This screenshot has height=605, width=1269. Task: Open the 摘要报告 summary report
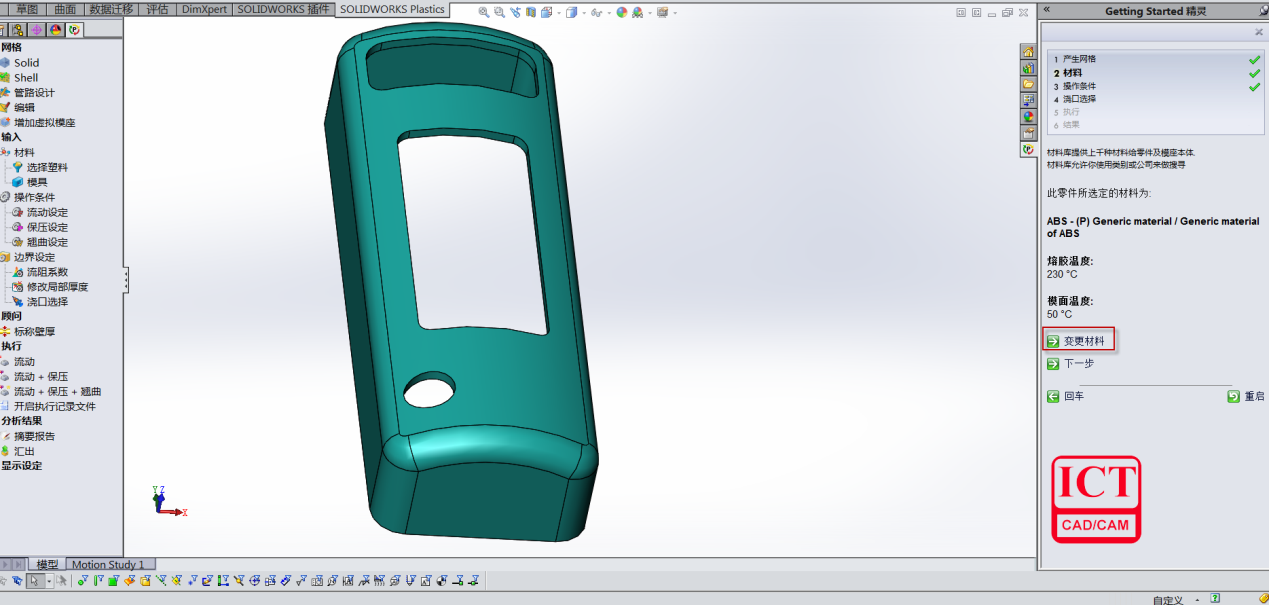click(34, 436)
